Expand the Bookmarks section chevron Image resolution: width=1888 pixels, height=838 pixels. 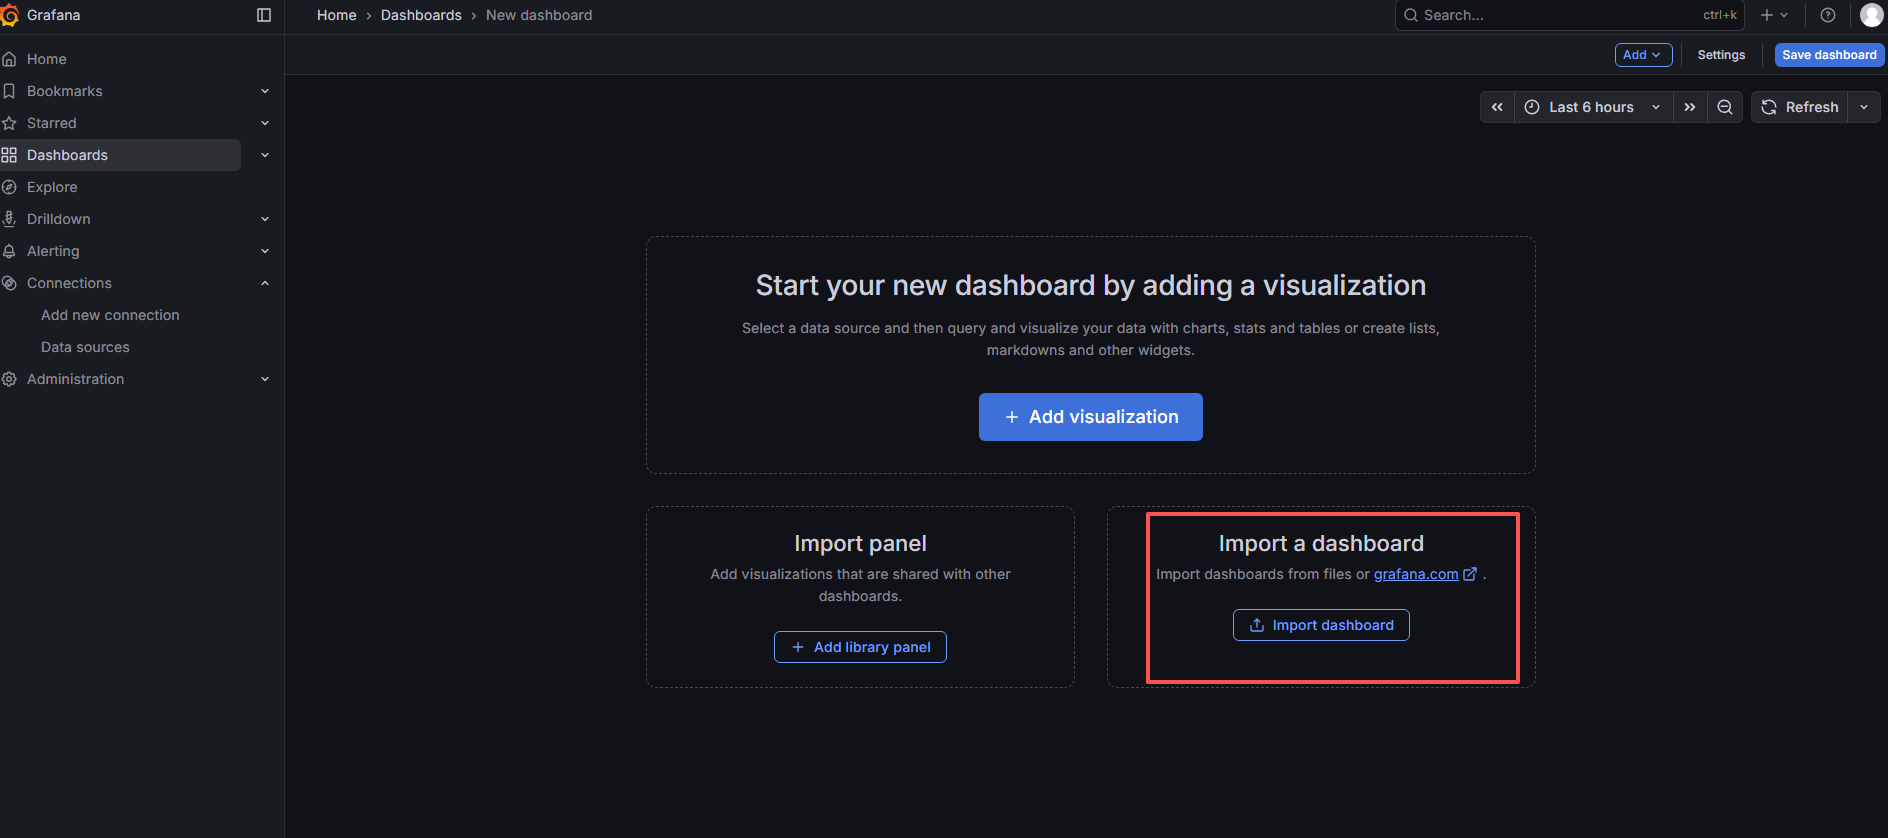tap(265, 91)
